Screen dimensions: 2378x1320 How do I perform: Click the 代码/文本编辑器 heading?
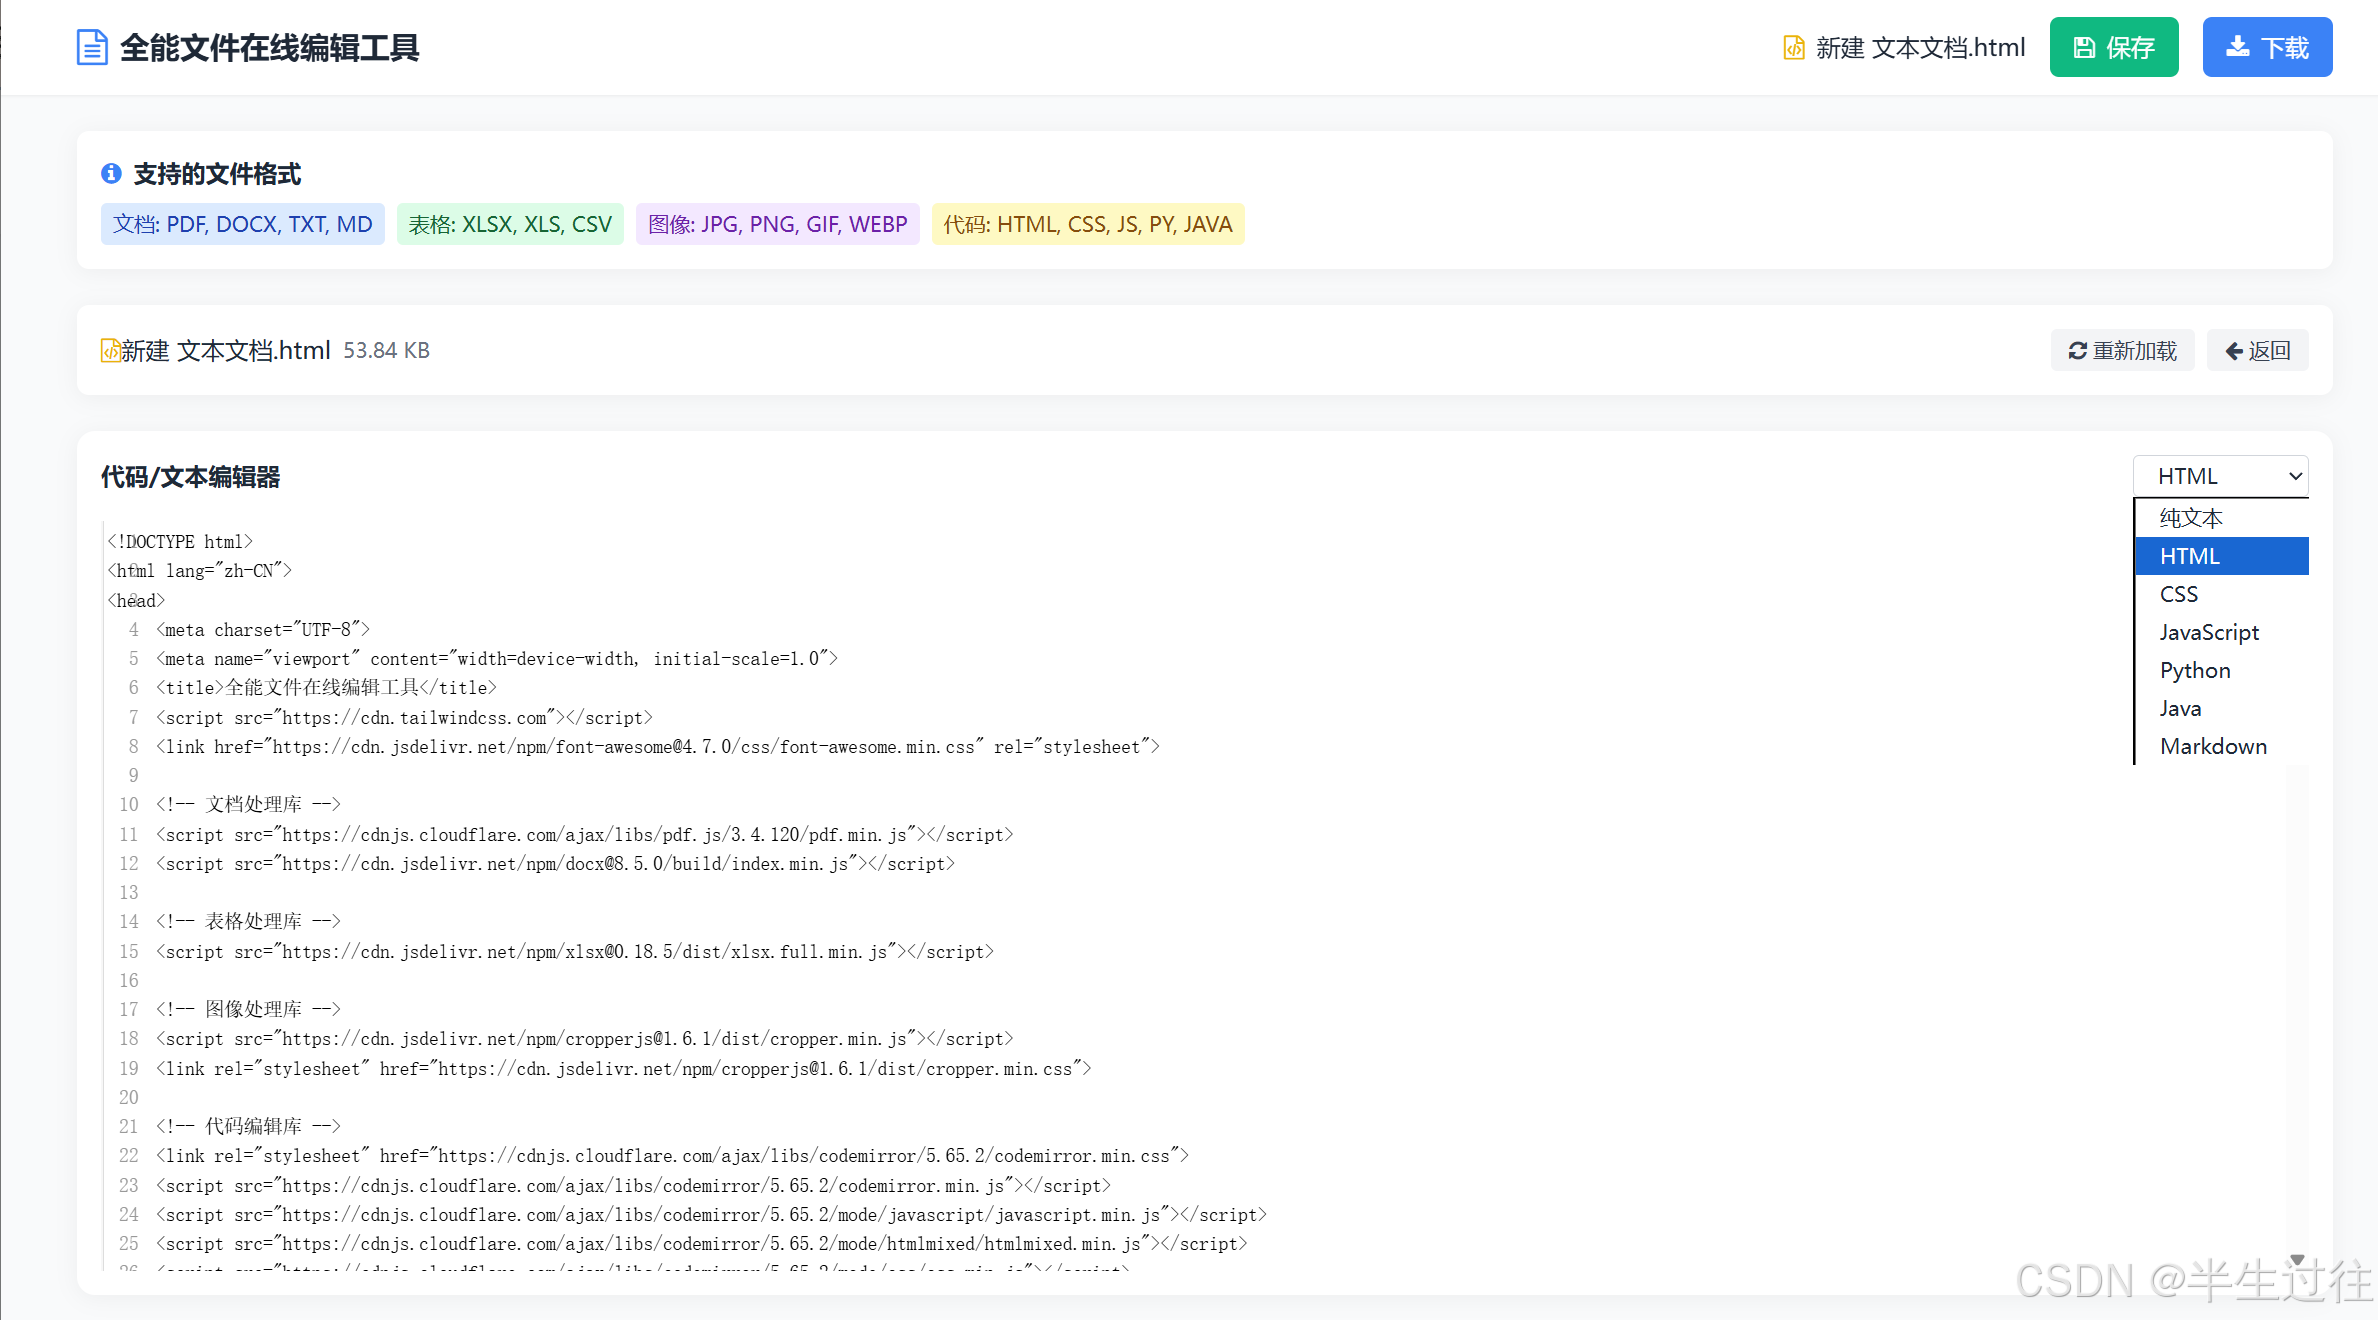coord(190,477)
